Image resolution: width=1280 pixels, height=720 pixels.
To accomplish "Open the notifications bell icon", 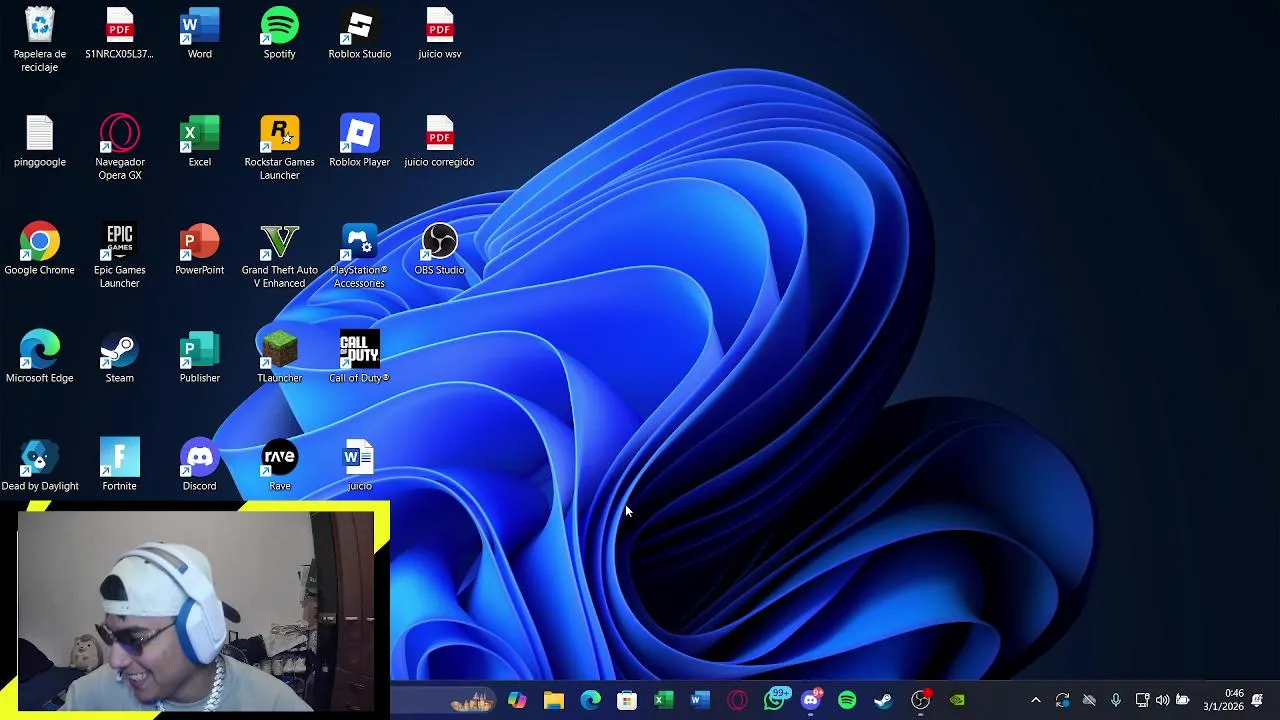I will click(x=1258, y=700).
